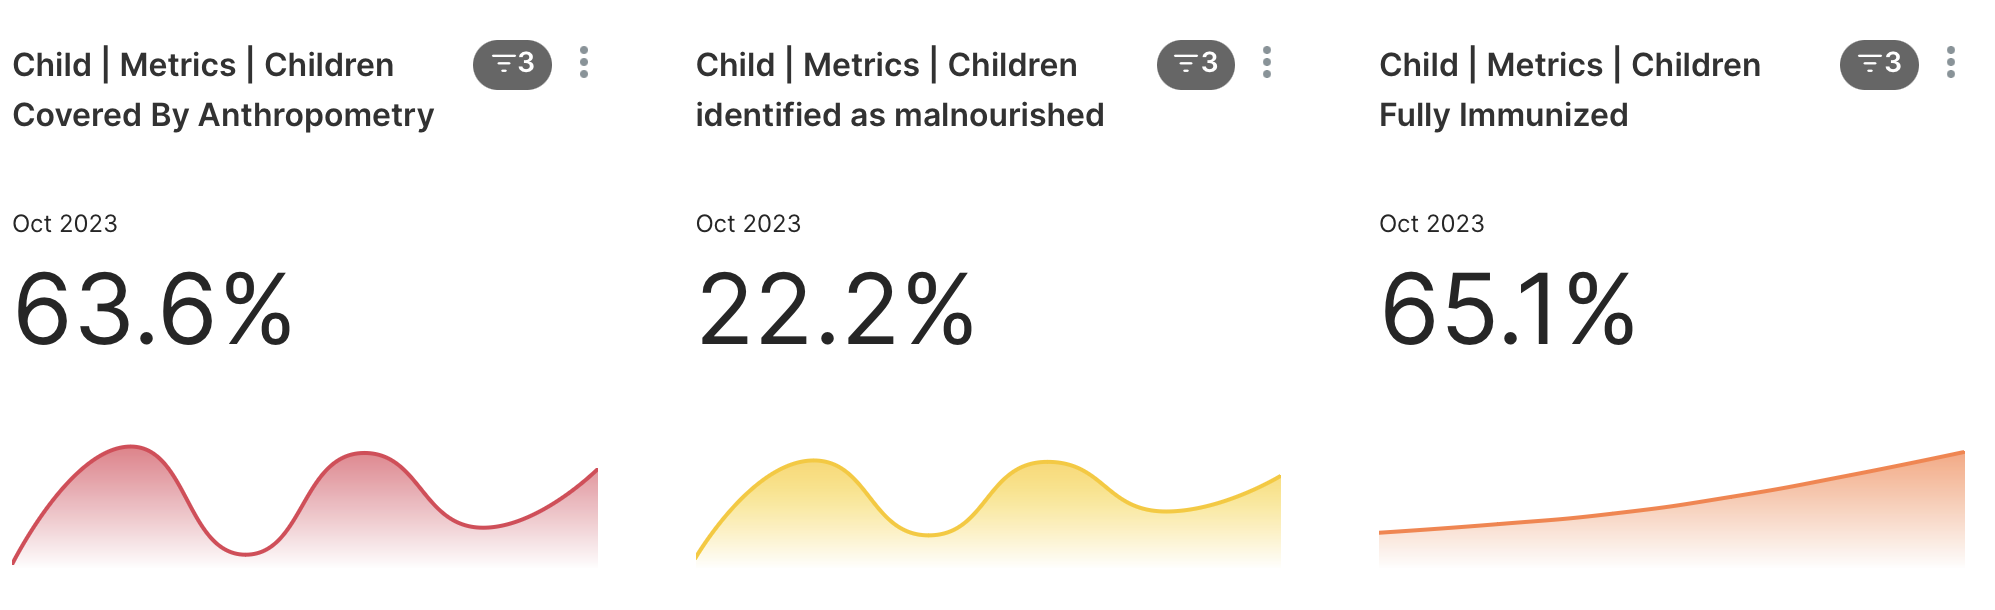Screen dimensions: 1995x610
Task: Click the Children identified as malnourished title
Action: [x=899, y=90]
